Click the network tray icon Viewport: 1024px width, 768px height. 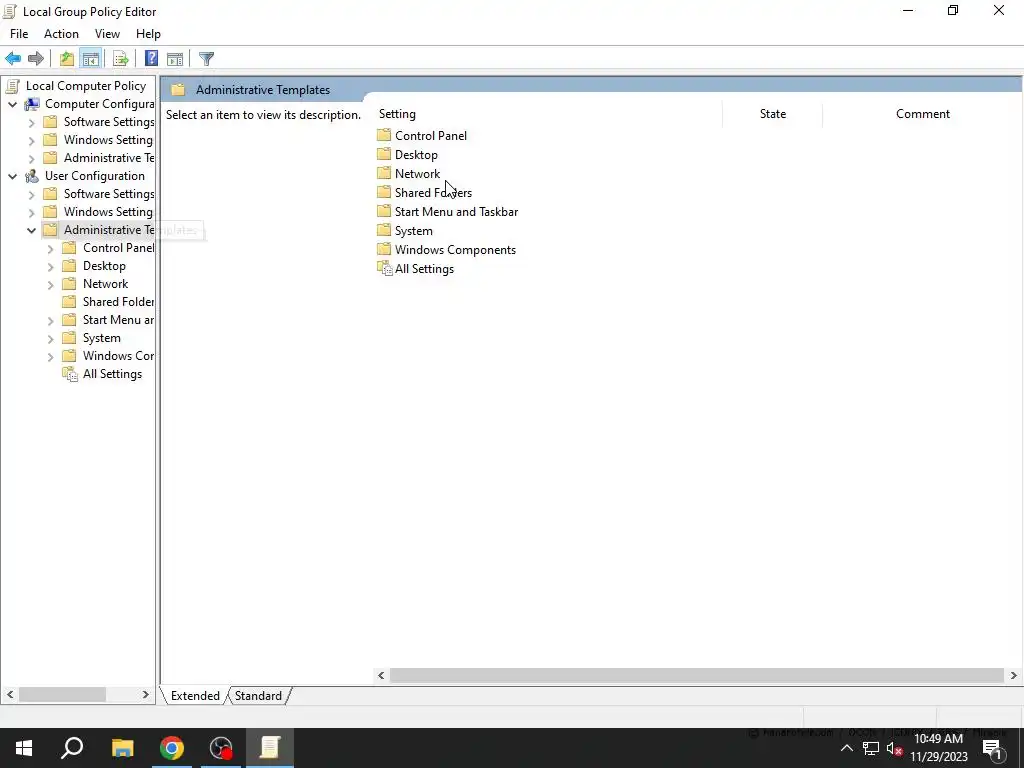871,748
